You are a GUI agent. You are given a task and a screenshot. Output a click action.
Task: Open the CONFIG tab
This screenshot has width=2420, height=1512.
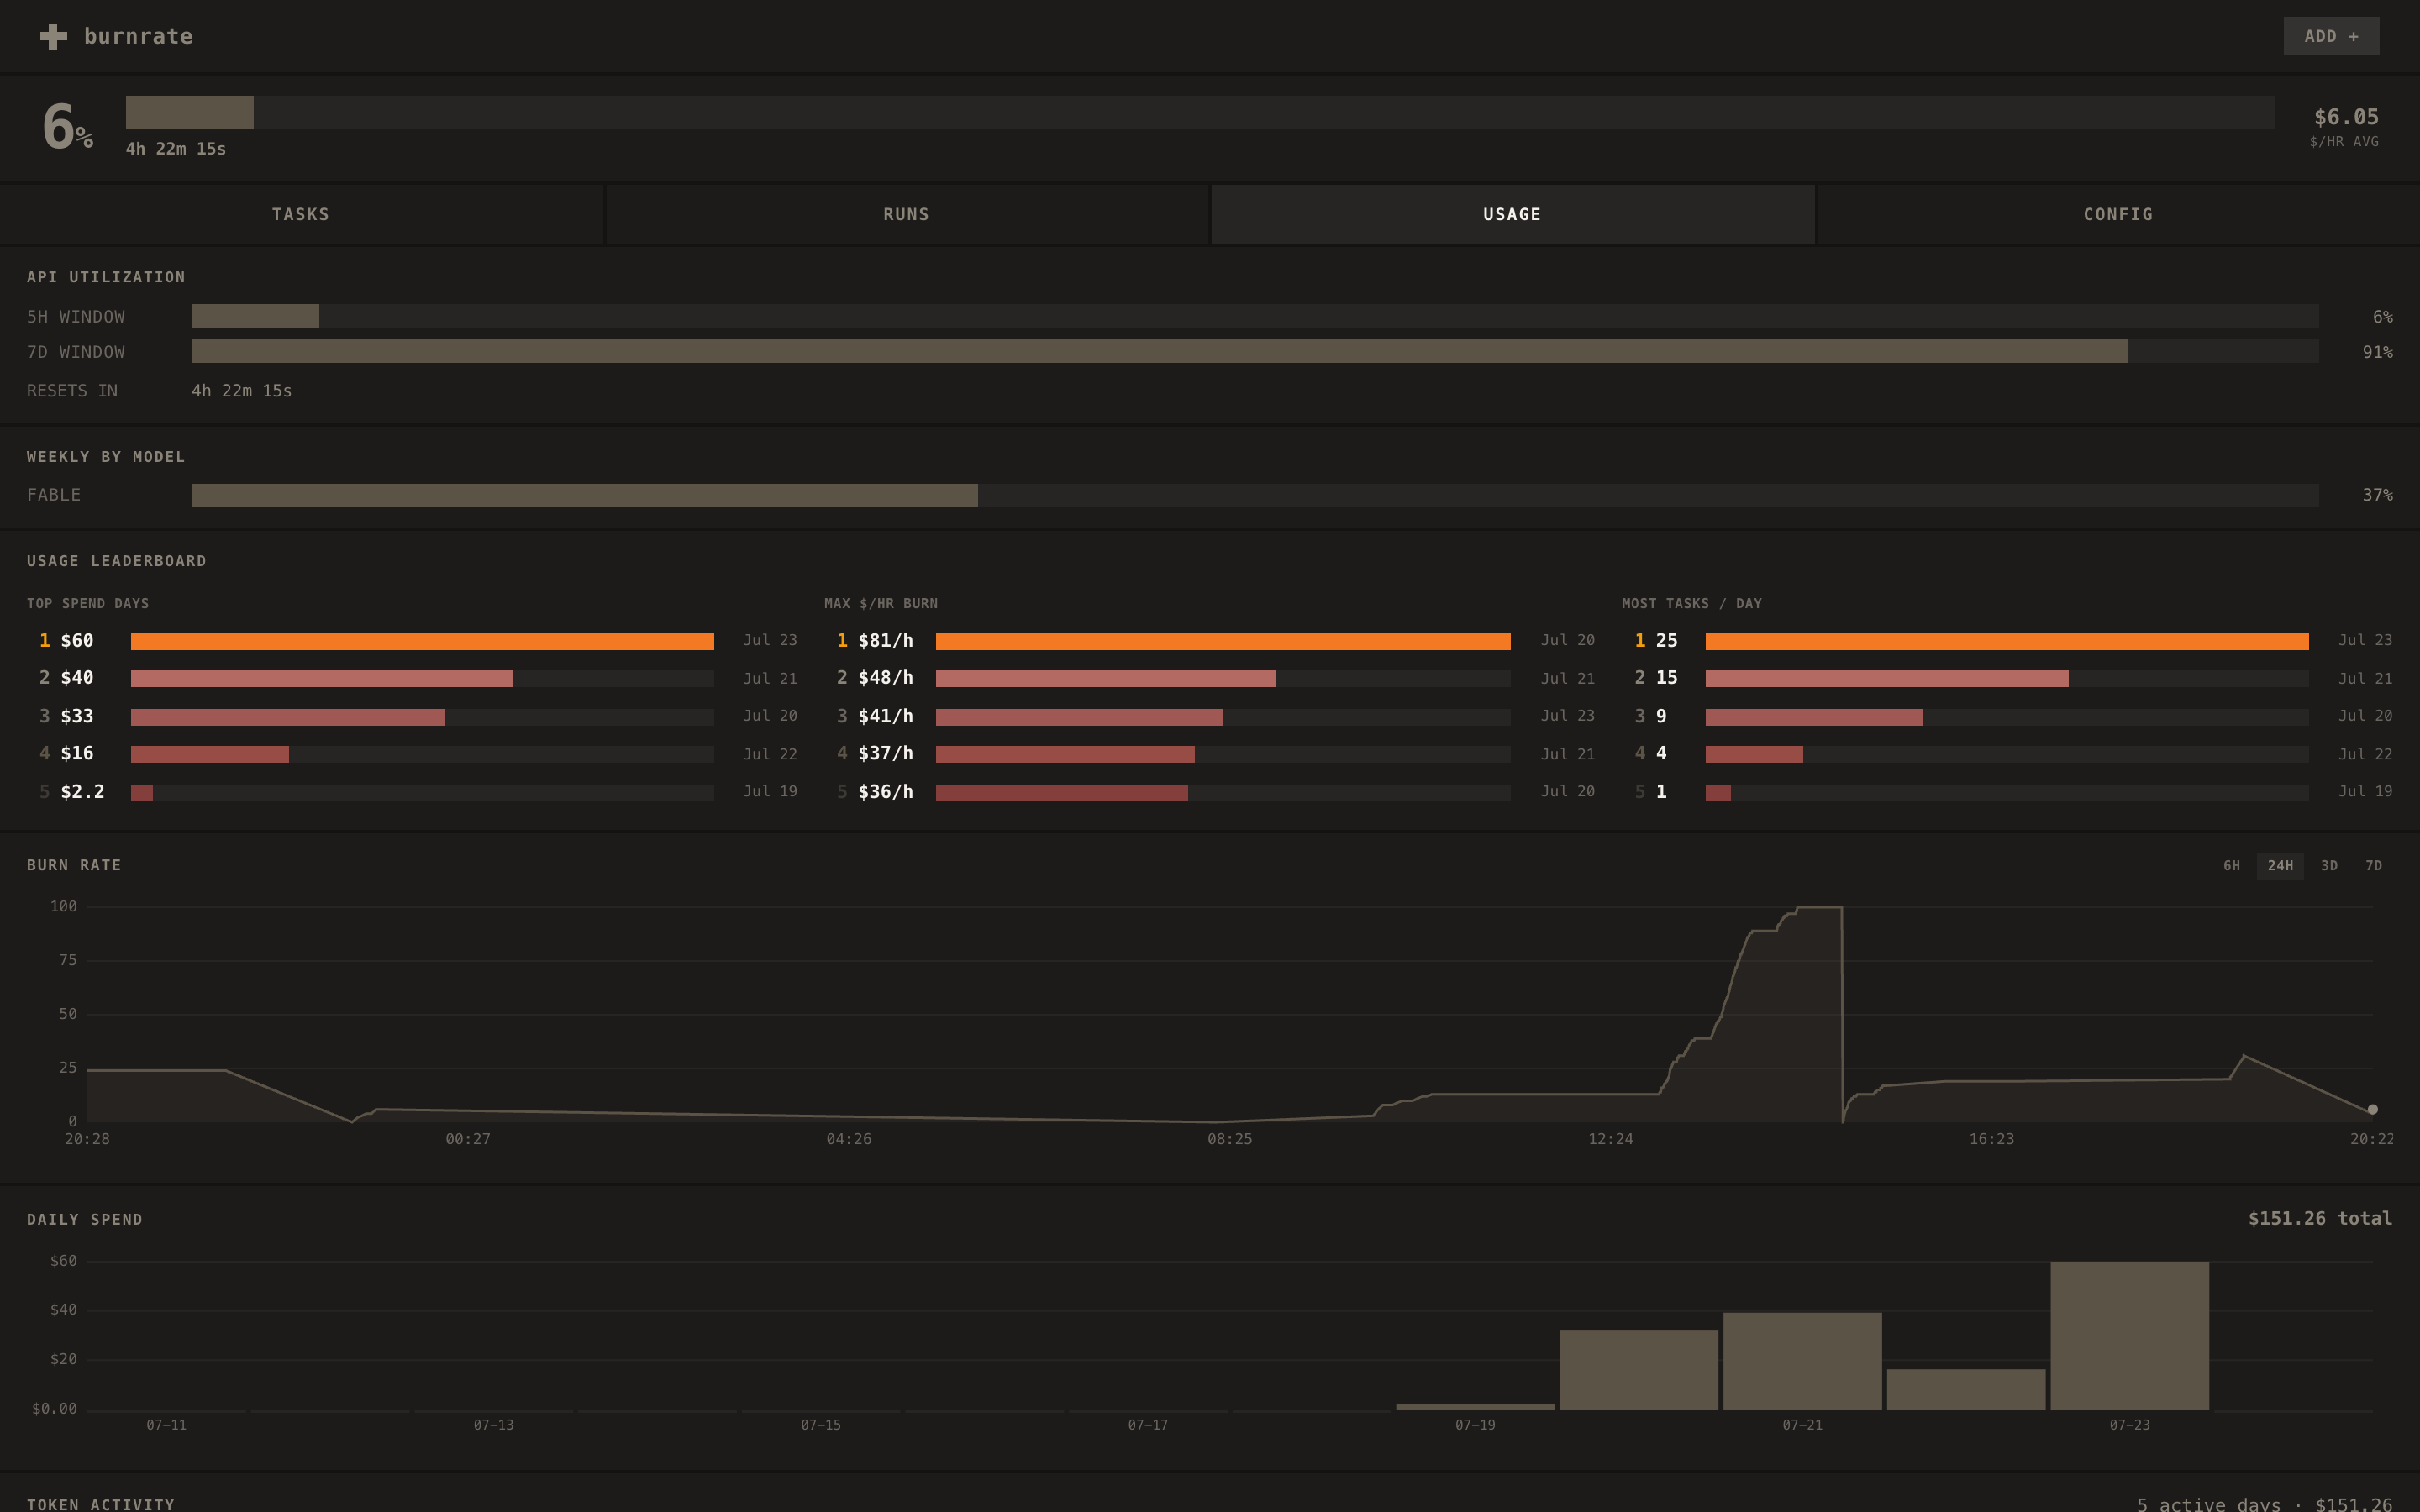(x=2118, y=214)
